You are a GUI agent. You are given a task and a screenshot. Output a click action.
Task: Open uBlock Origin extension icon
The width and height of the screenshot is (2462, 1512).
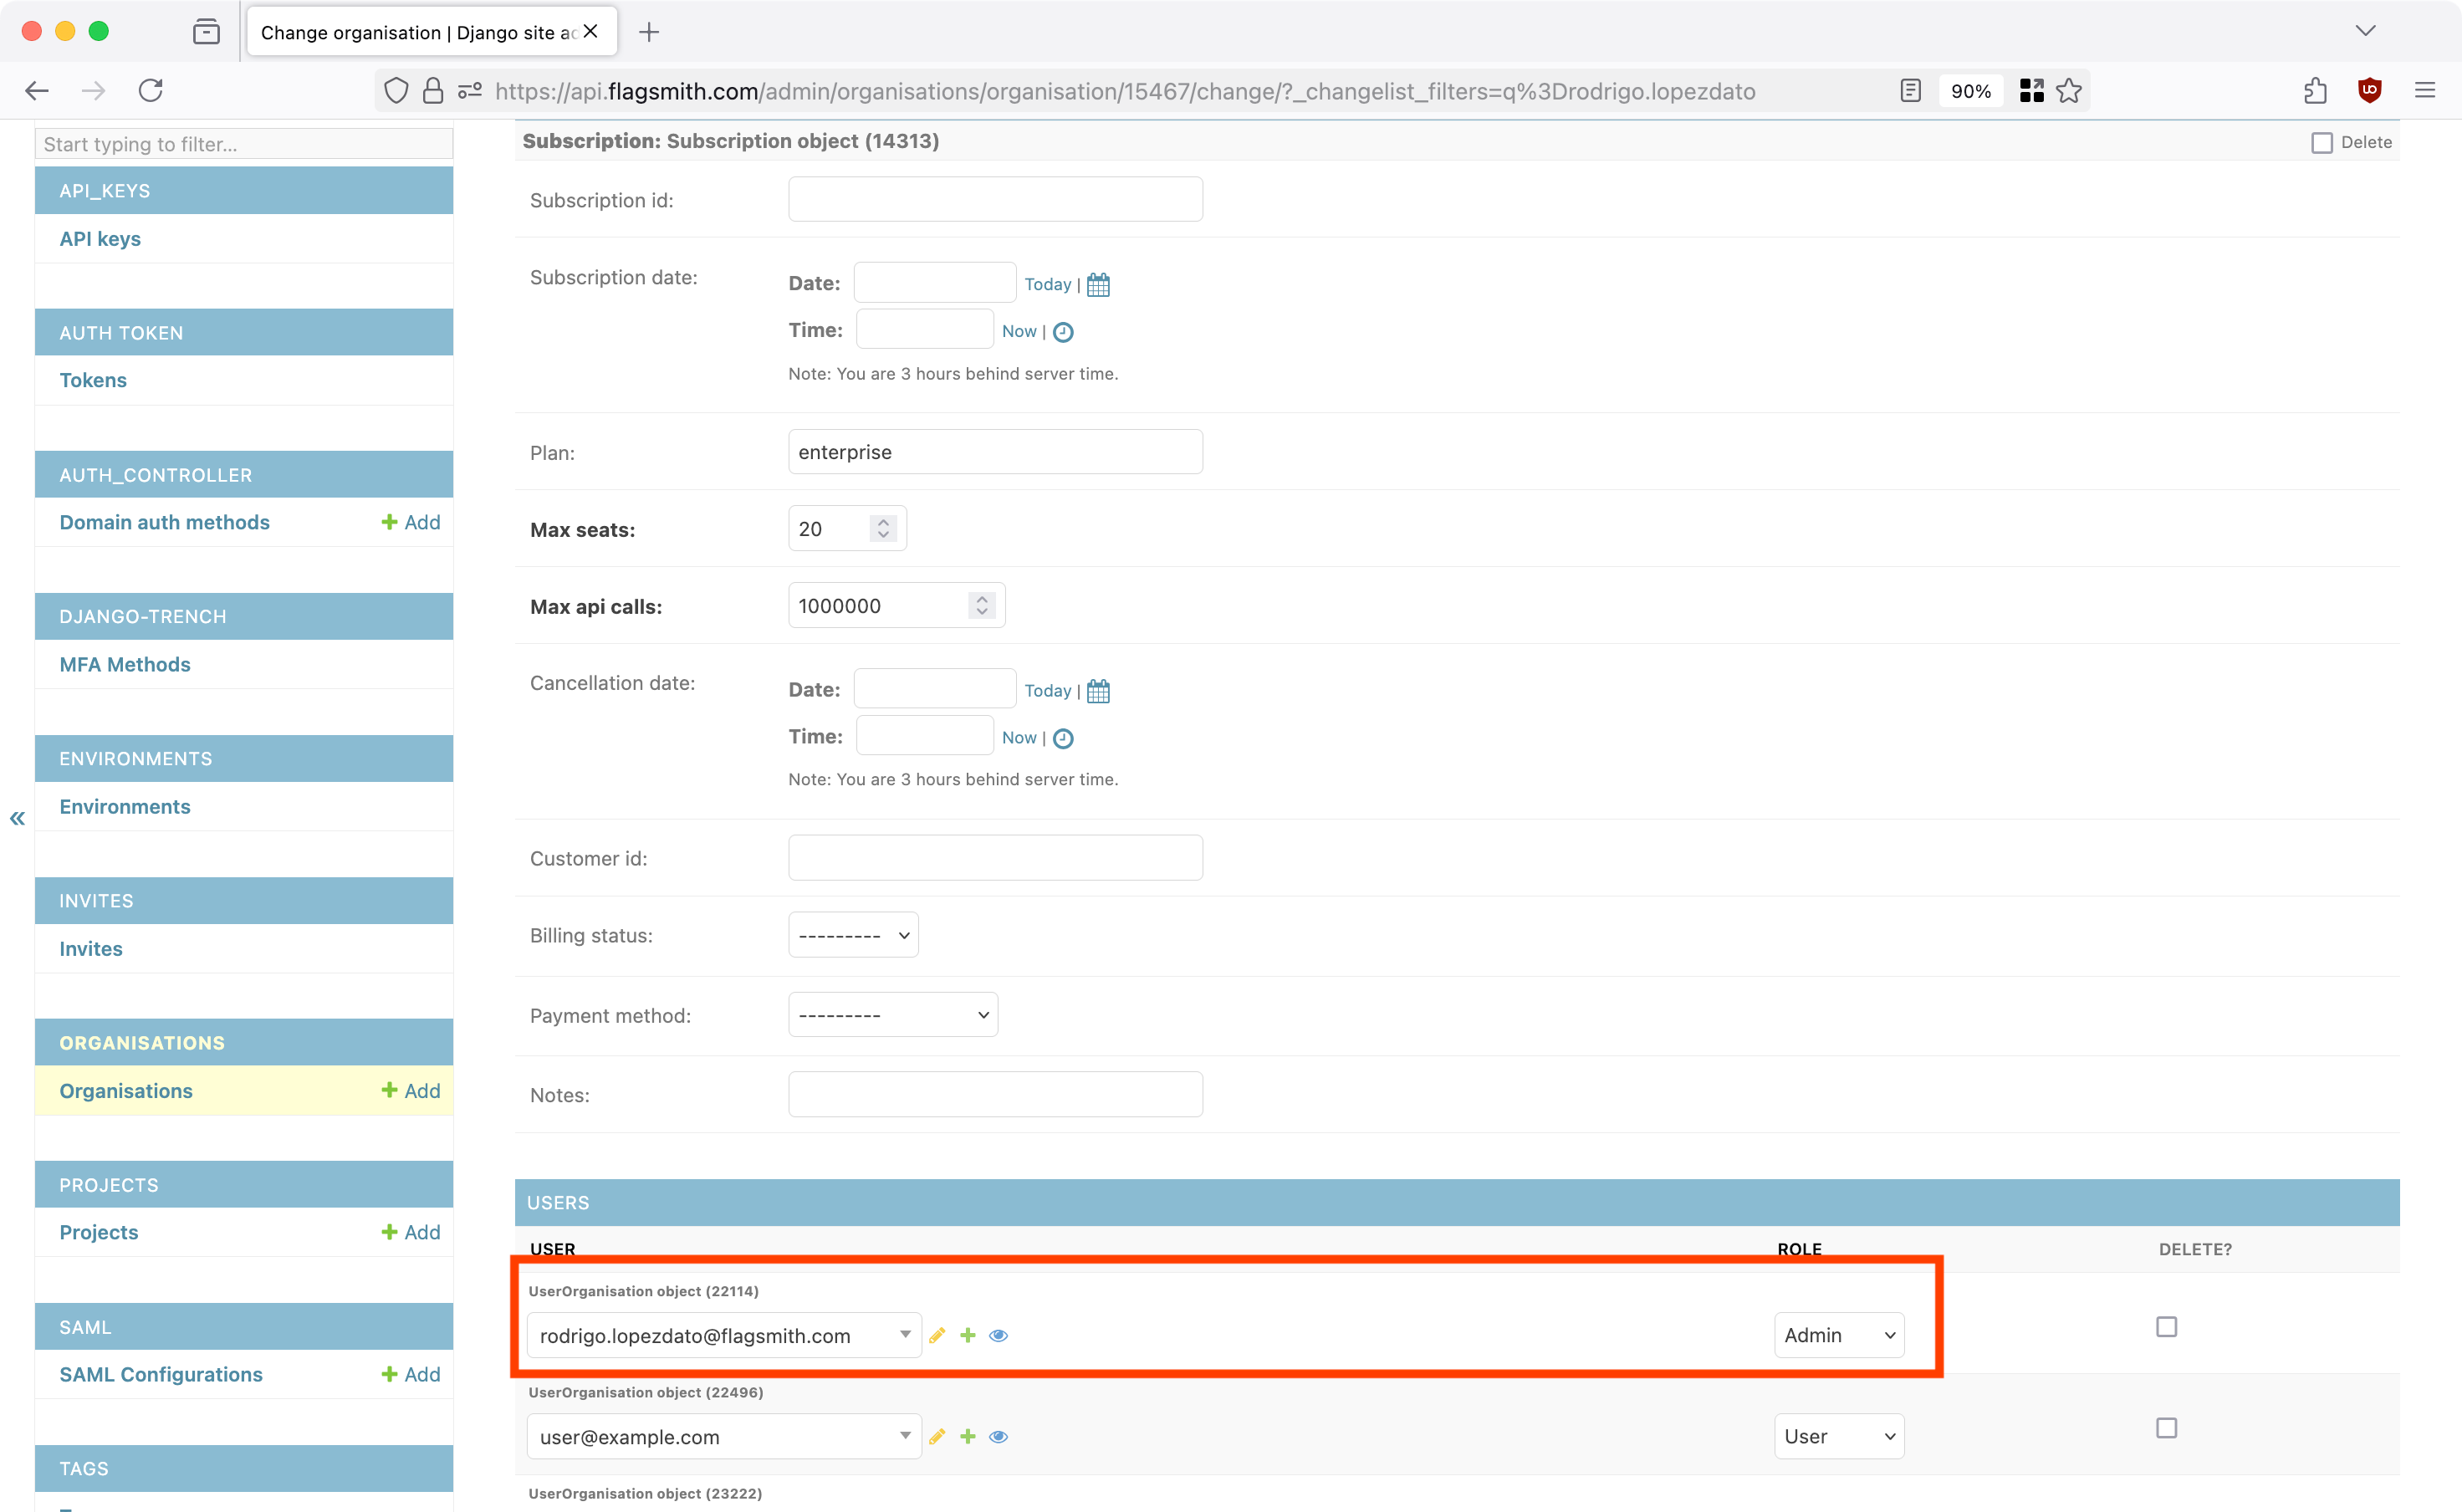(x=2369, y=91)
